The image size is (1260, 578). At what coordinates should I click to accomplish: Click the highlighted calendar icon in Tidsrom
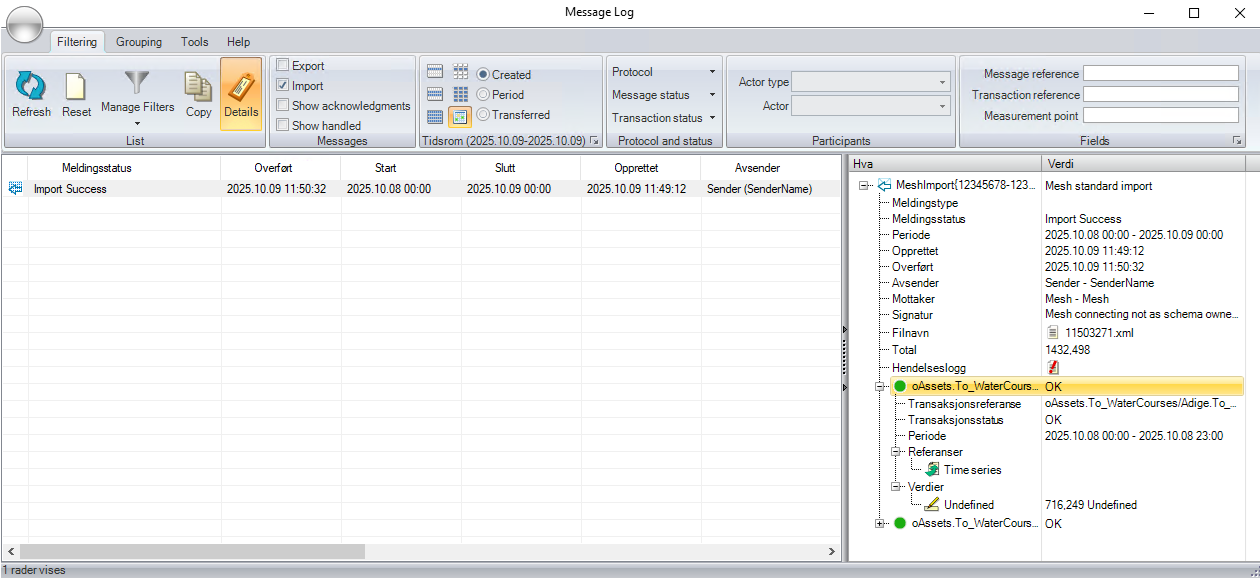pyautogui.click(x=460, y=117)
